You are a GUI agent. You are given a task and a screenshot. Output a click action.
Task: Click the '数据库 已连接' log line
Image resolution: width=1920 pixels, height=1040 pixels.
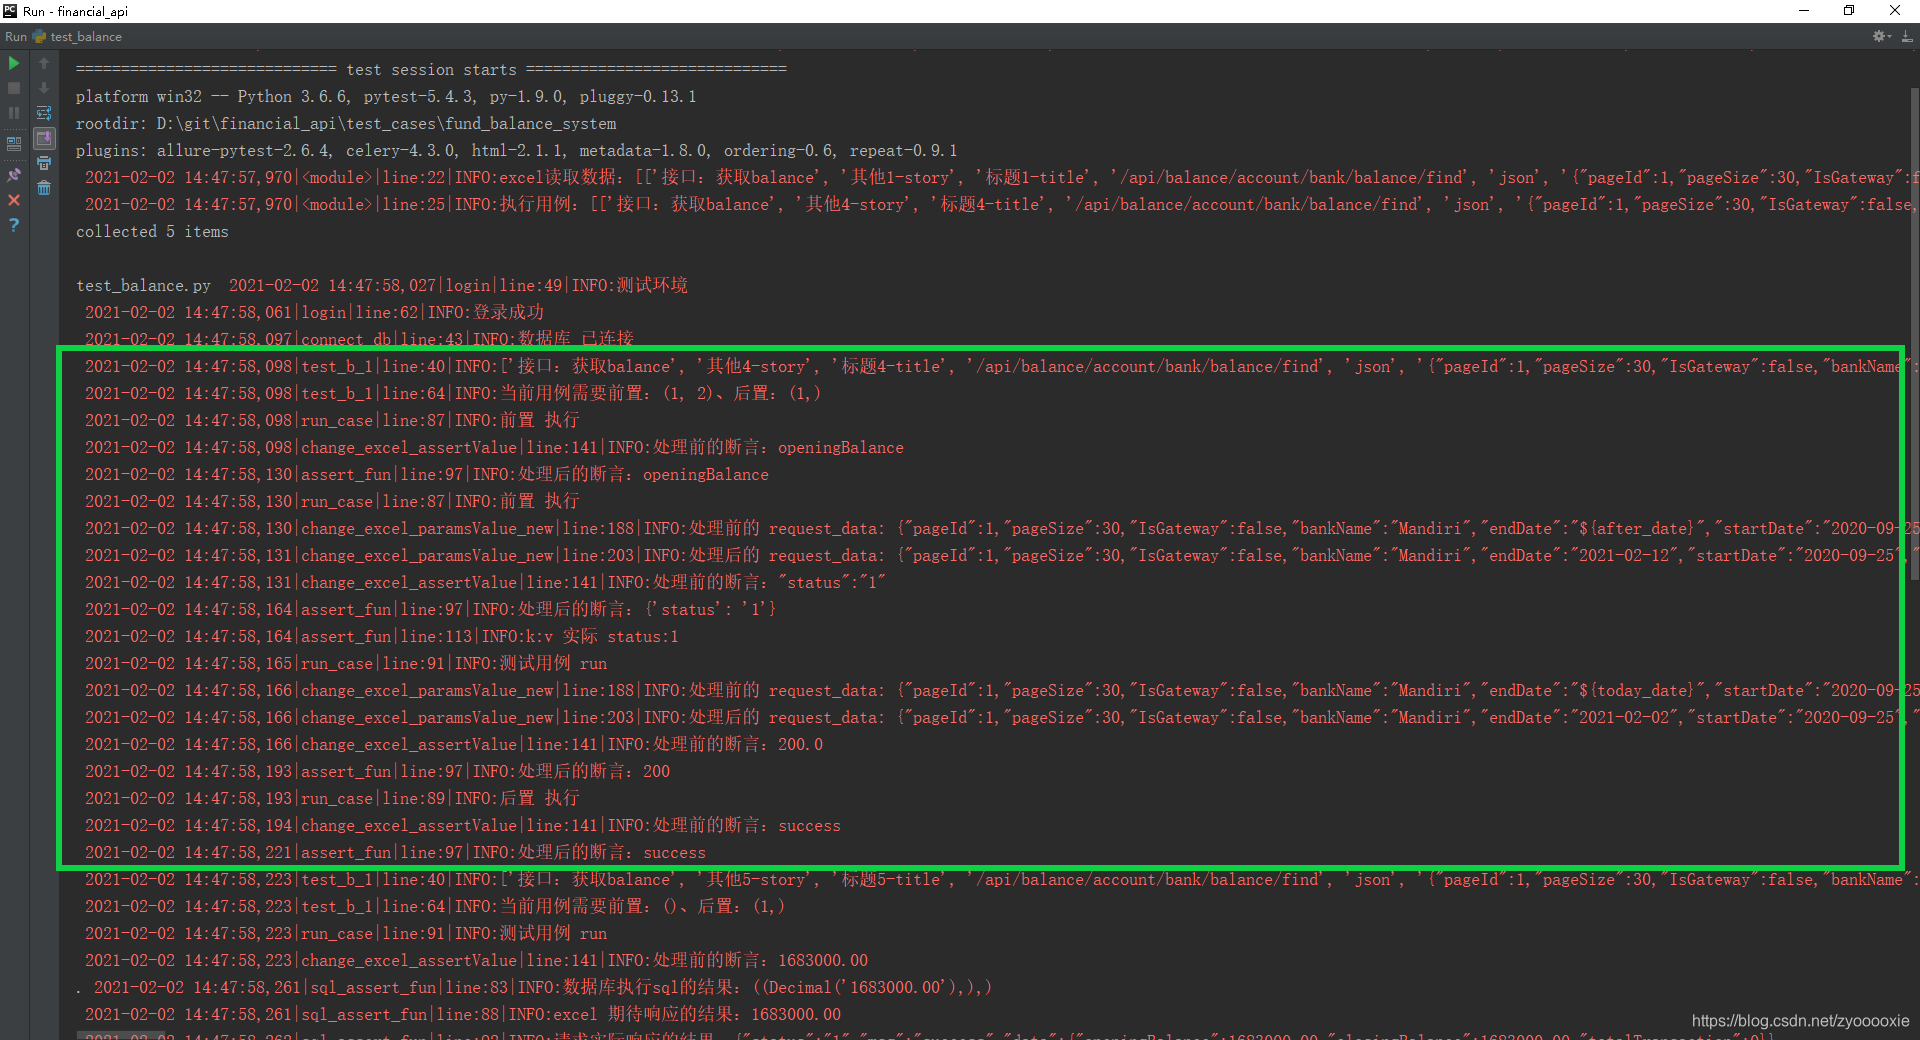(x=359, y=340)
